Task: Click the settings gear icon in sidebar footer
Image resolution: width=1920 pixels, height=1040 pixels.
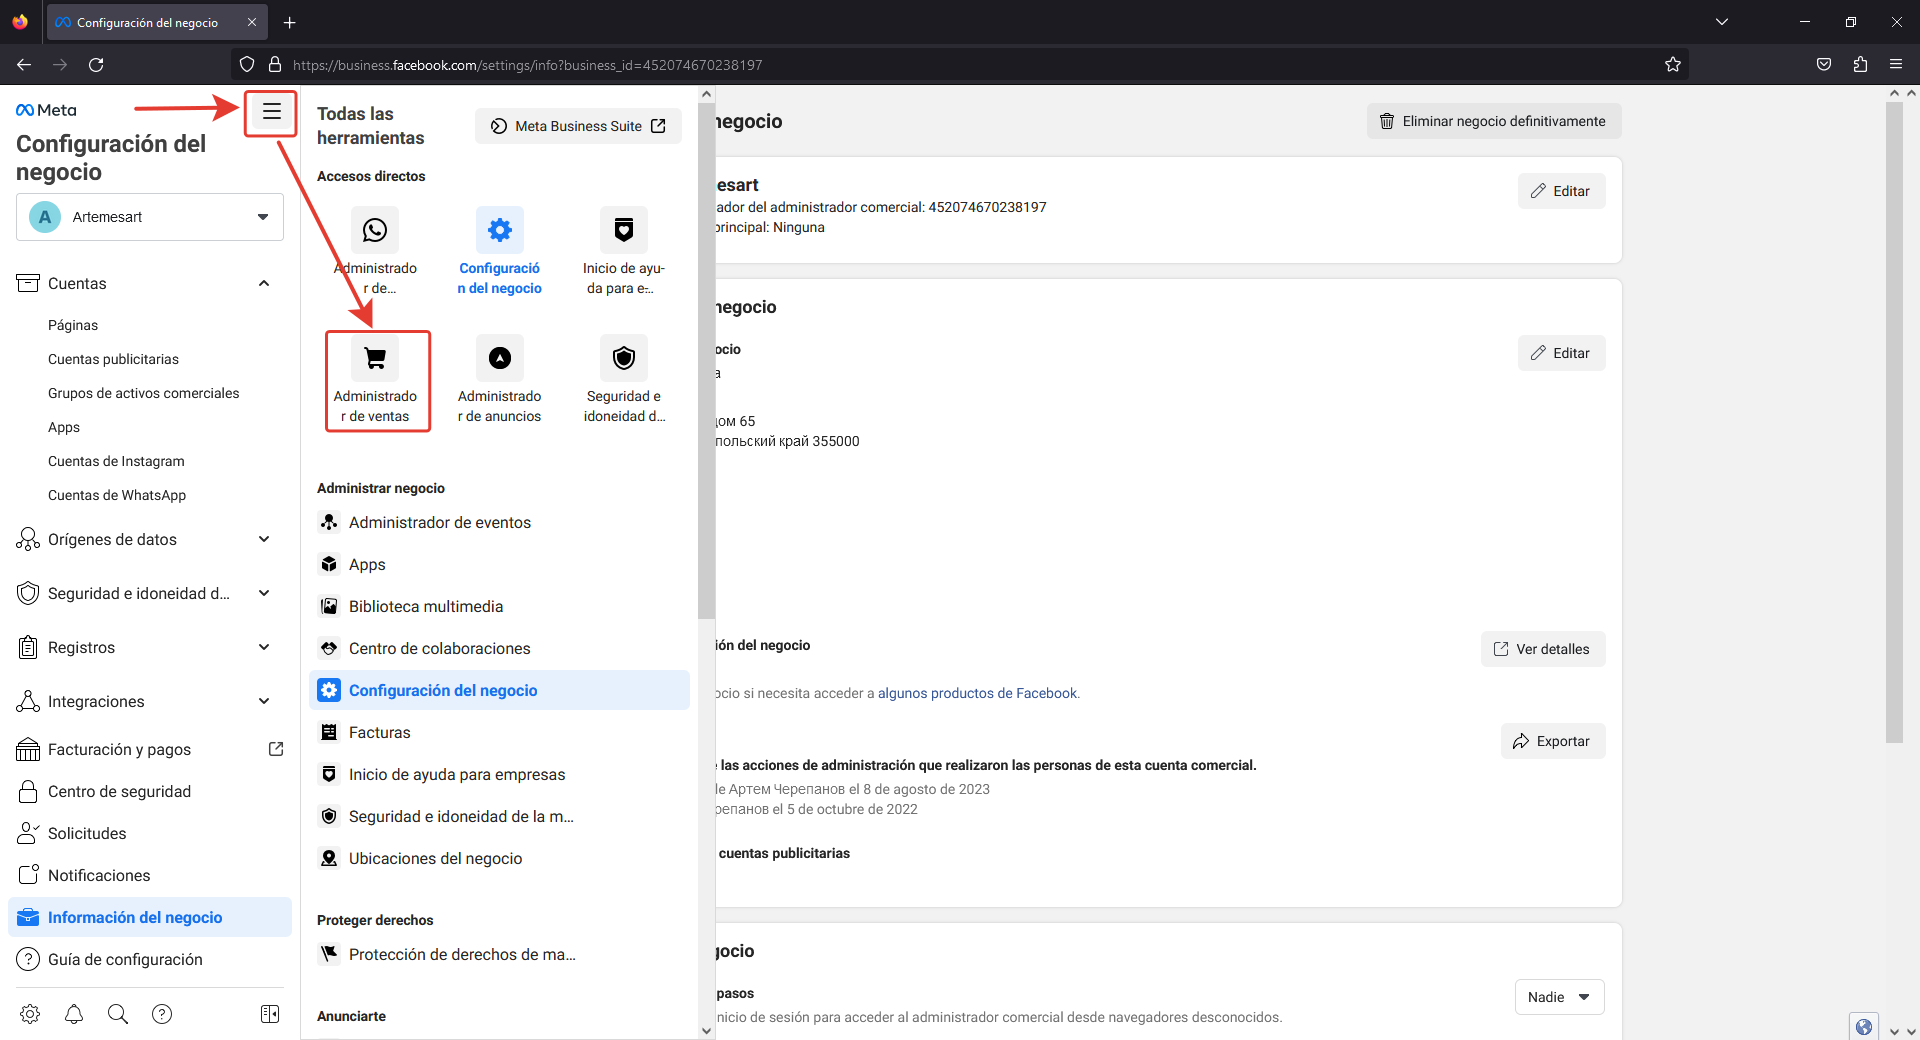Action: pyautogui.click(x=30, y=1014)
